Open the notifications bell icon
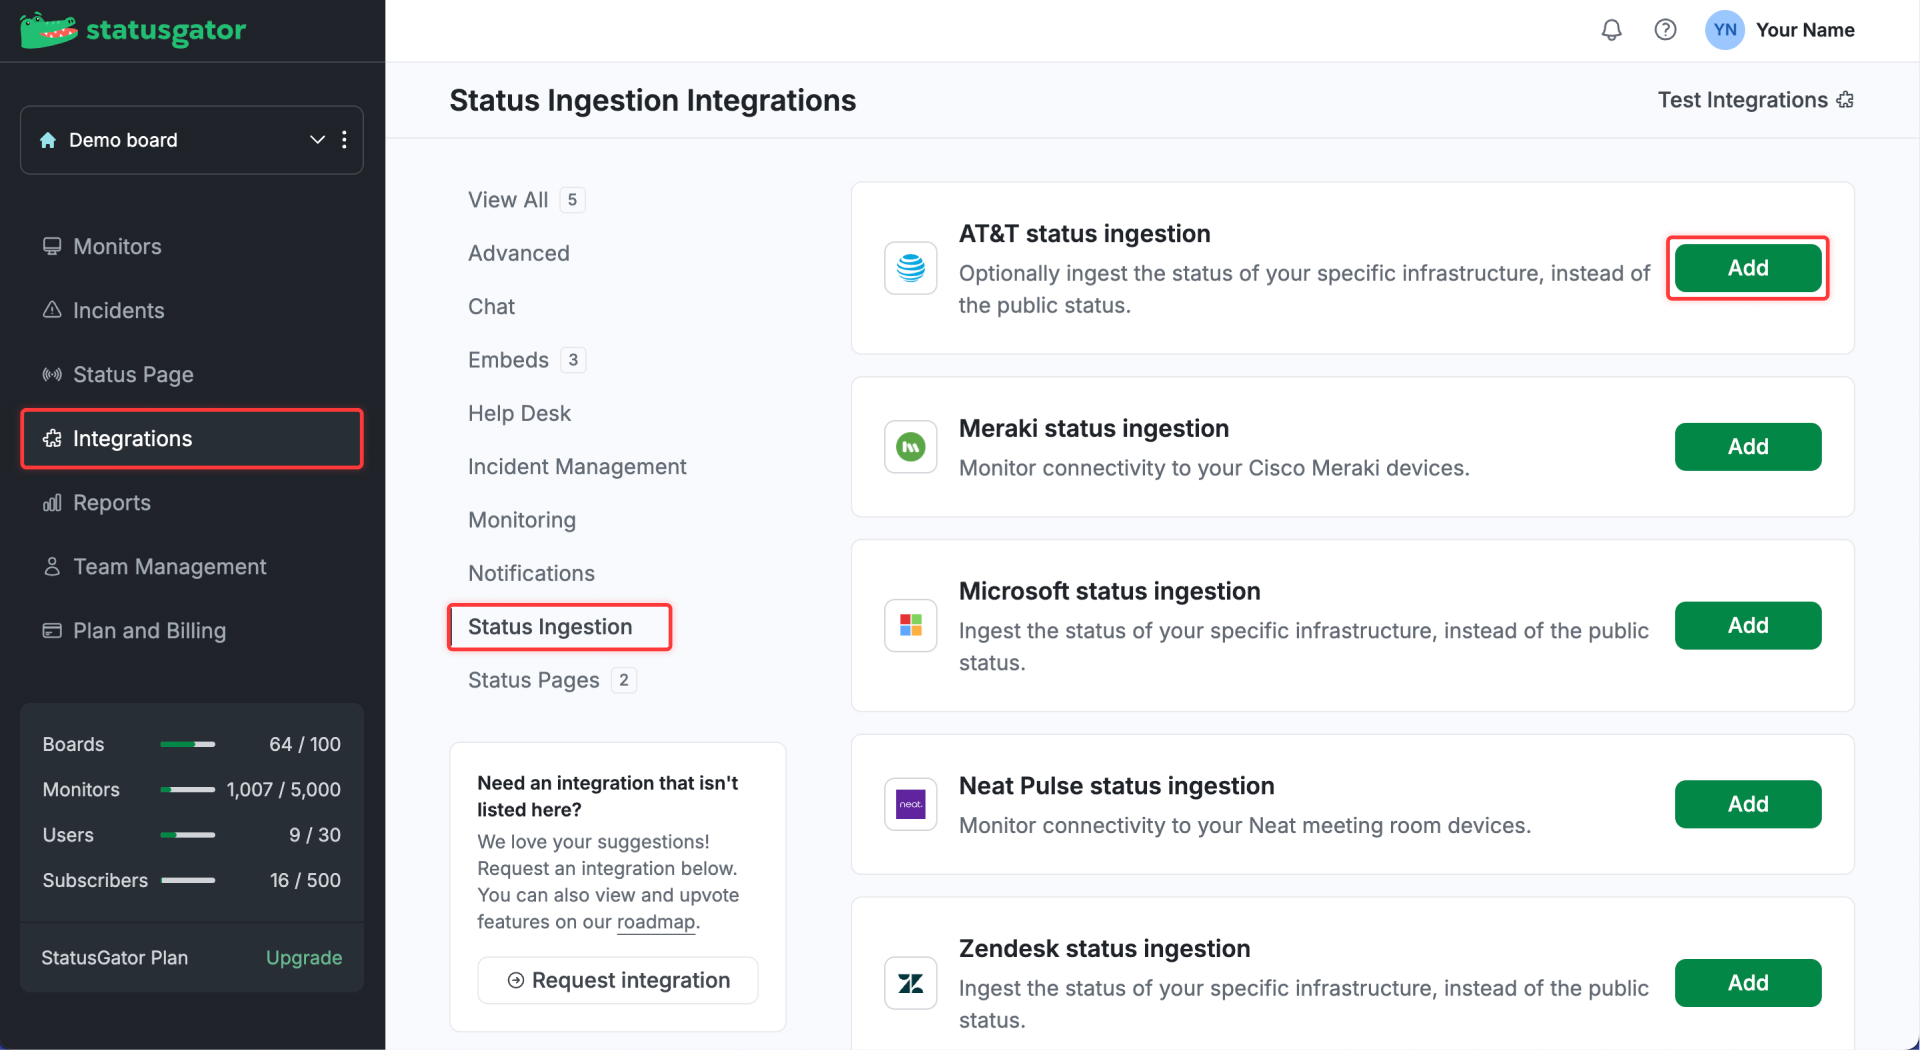This screenshot has width=1920, height=1050. [x=1611, y=30]
